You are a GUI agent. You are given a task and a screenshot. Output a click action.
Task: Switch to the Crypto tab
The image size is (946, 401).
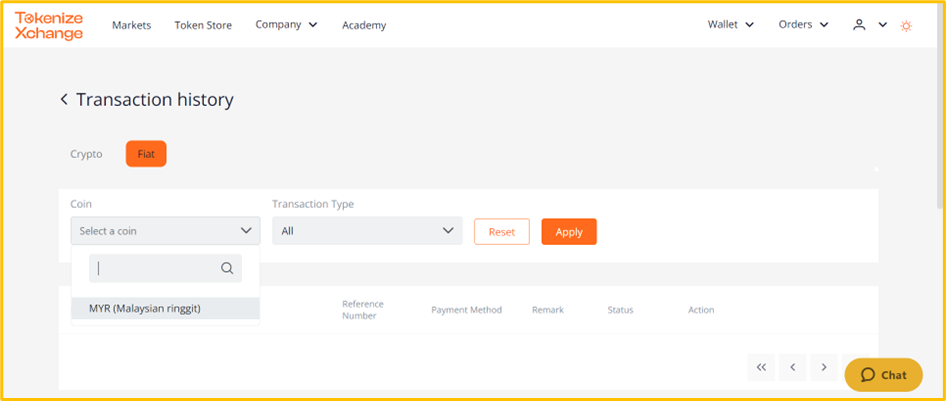[86, 154]
